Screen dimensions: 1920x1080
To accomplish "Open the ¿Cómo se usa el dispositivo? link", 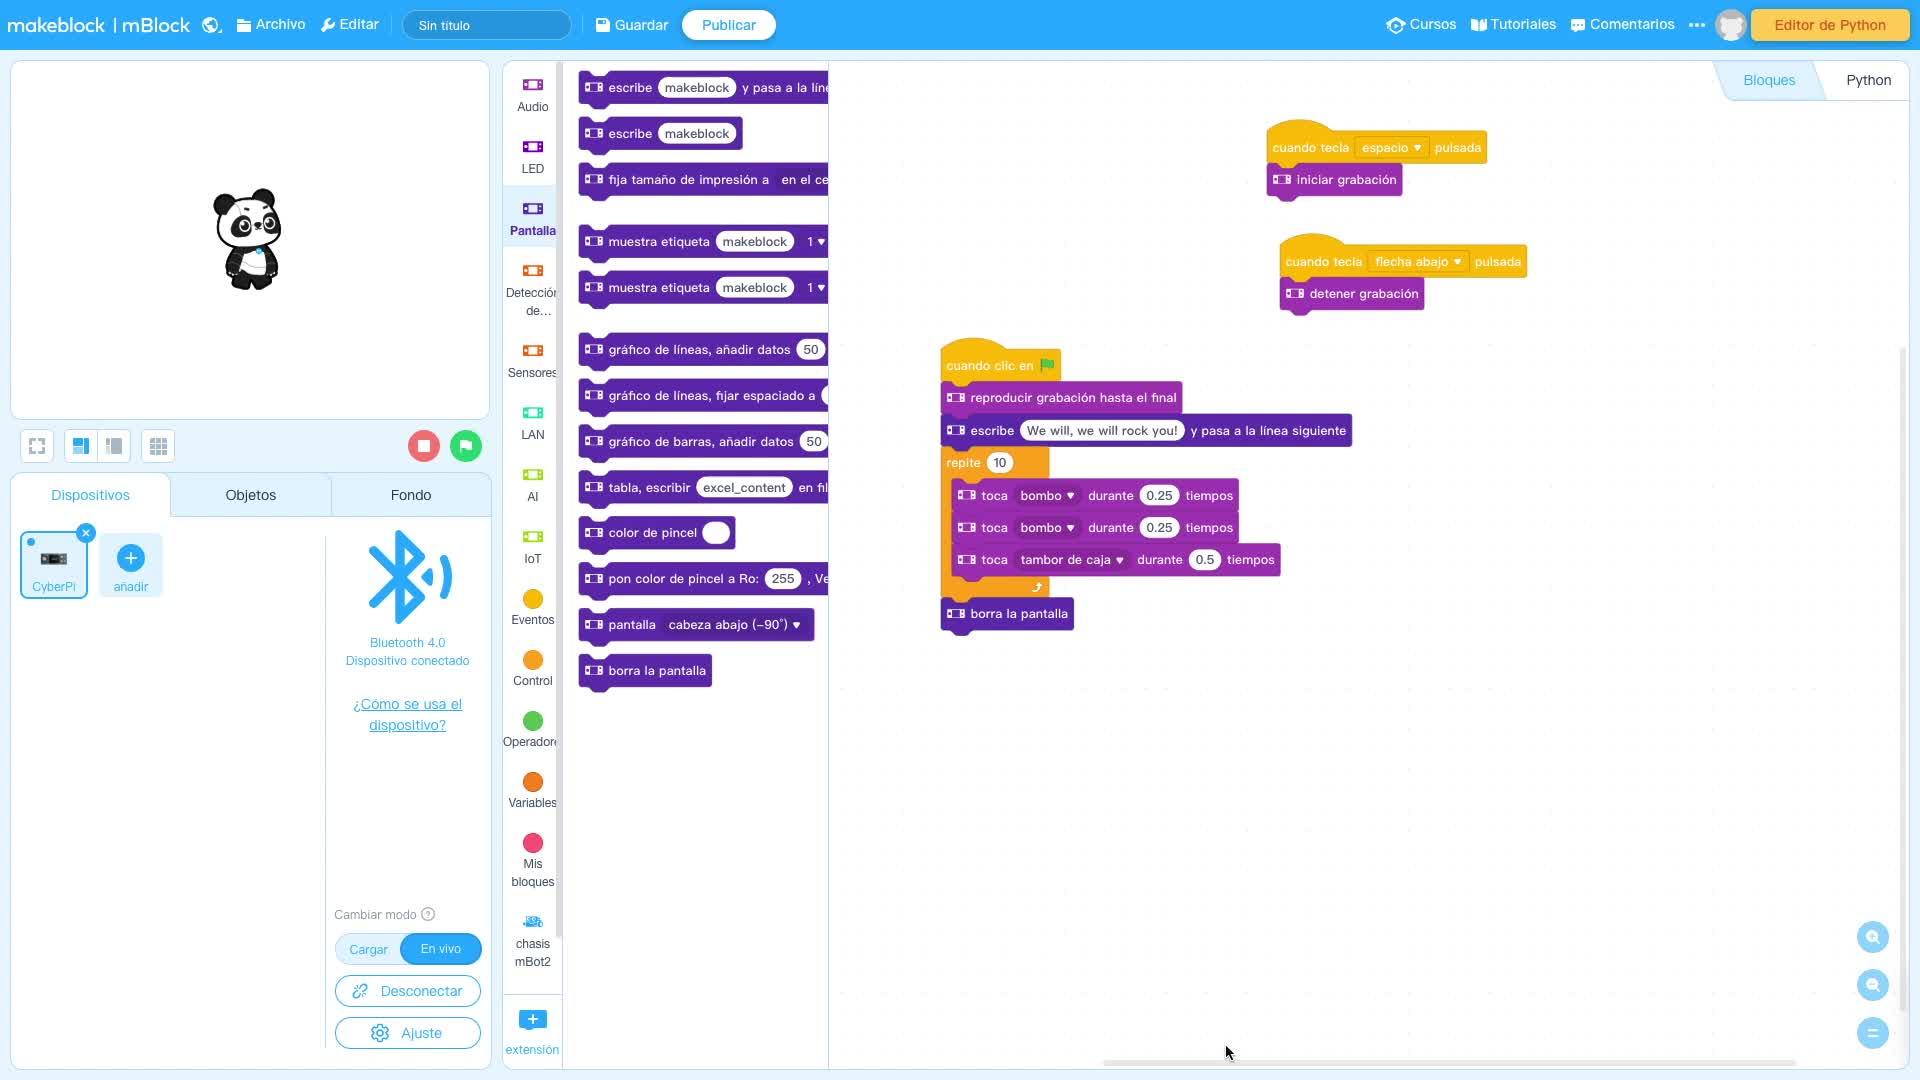I will click(407, 714).
